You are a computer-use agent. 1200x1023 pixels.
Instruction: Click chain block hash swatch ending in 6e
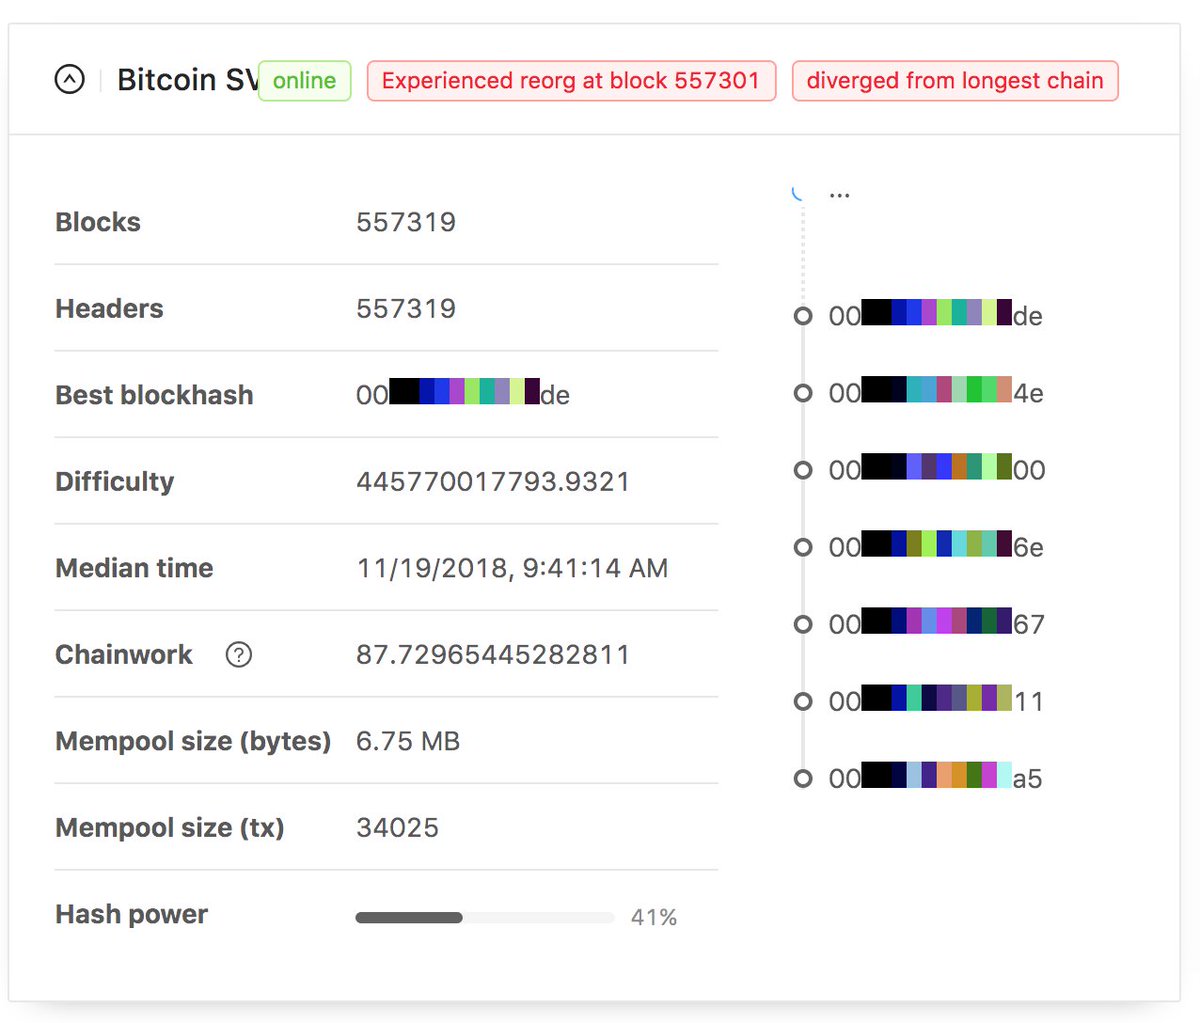(x=936, y=546)
